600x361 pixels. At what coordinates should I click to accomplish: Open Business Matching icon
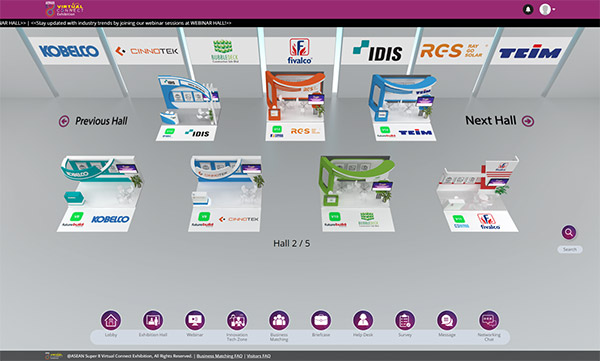pyautogui.click(x=279, y=320)
